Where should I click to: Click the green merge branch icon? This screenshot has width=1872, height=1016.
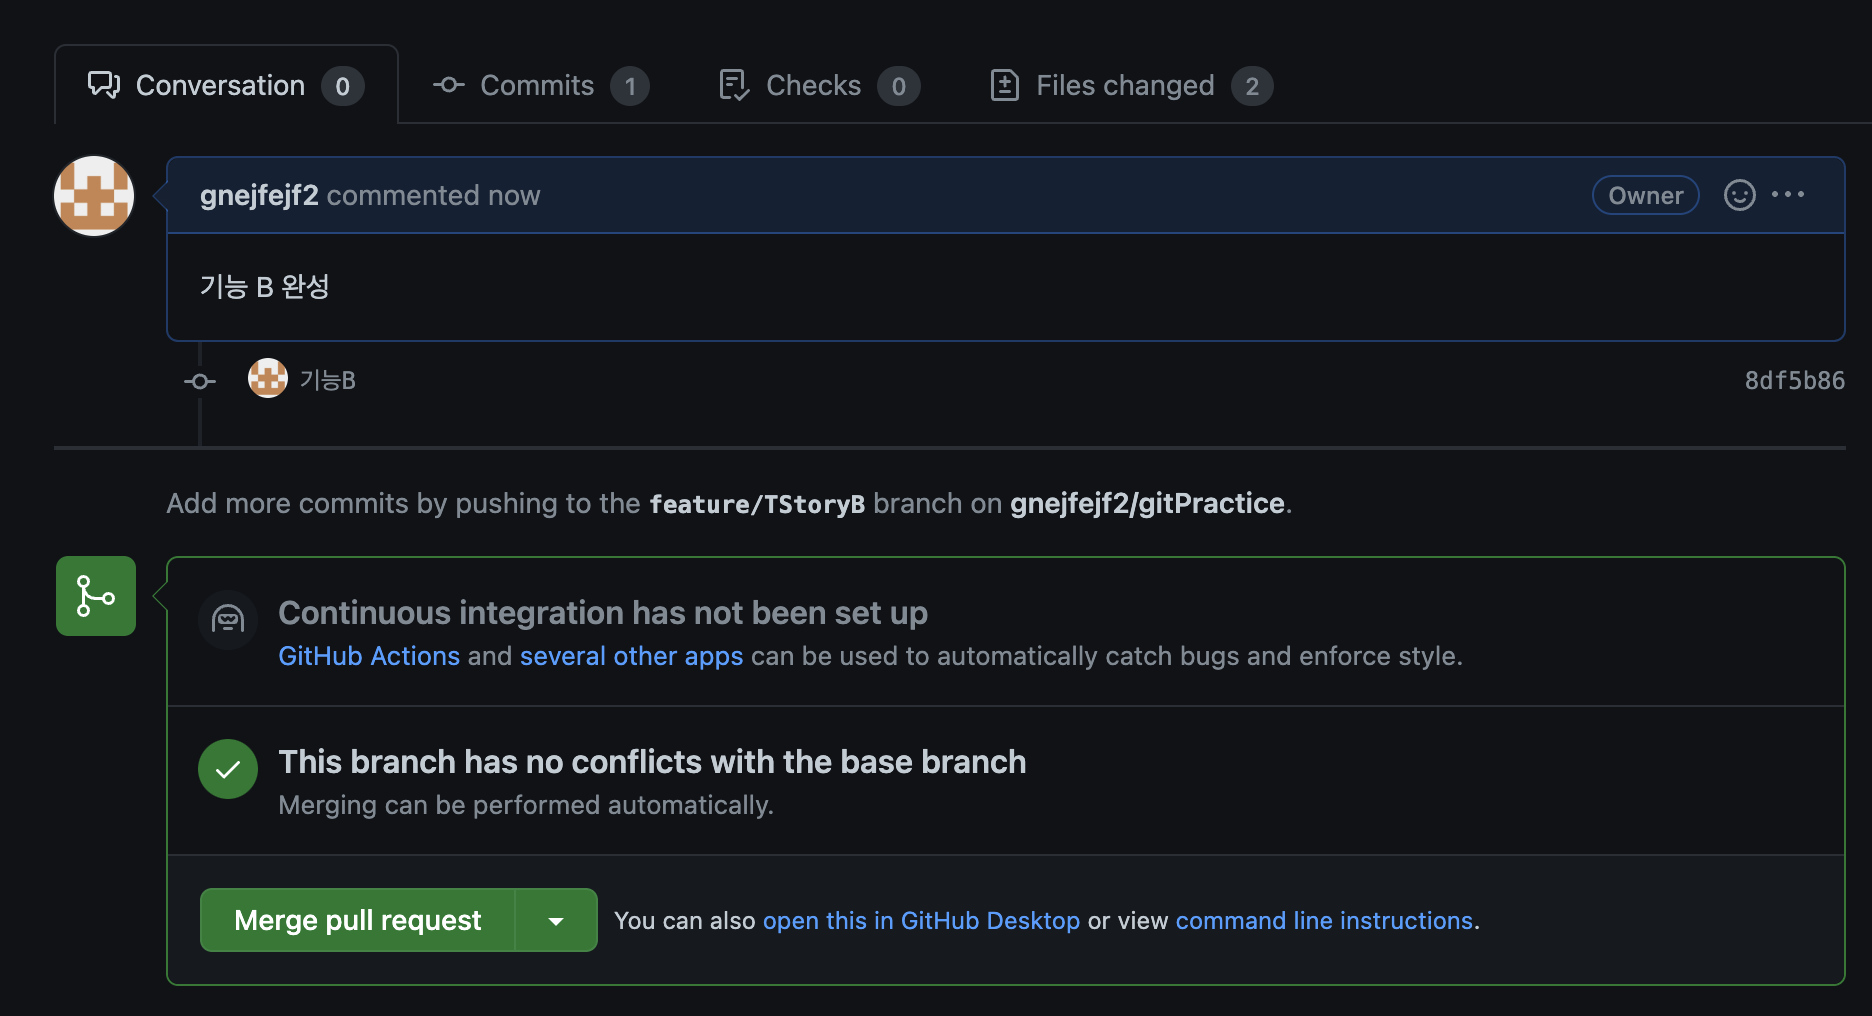point(96,596)
